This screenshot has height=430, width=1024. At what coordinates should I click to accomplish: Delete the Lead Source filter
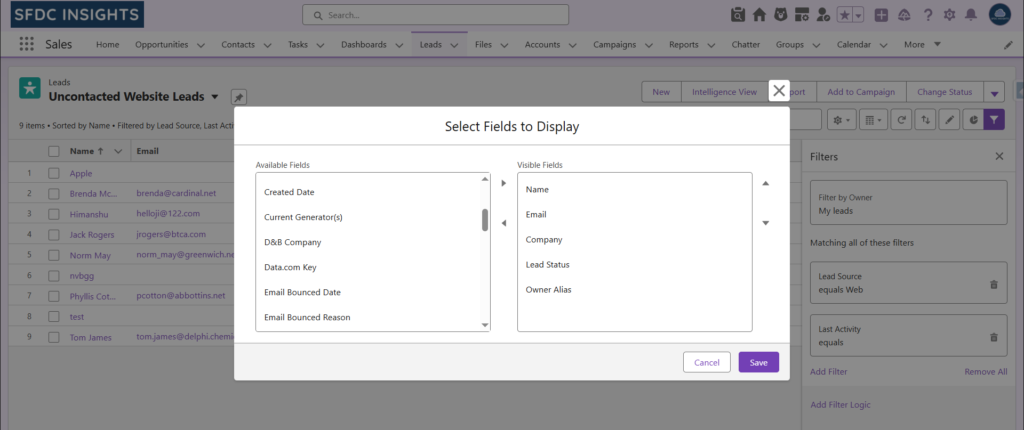[x=993, y=284]
